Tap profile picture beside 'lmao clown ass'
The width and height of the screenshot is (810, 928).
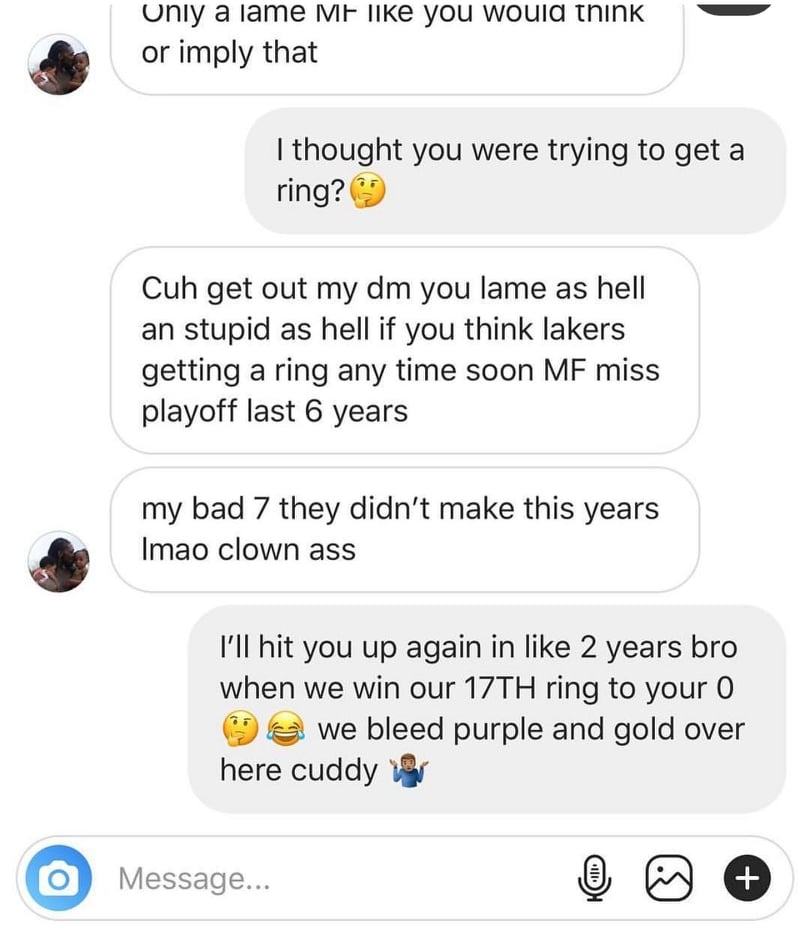tap(59, 561)
